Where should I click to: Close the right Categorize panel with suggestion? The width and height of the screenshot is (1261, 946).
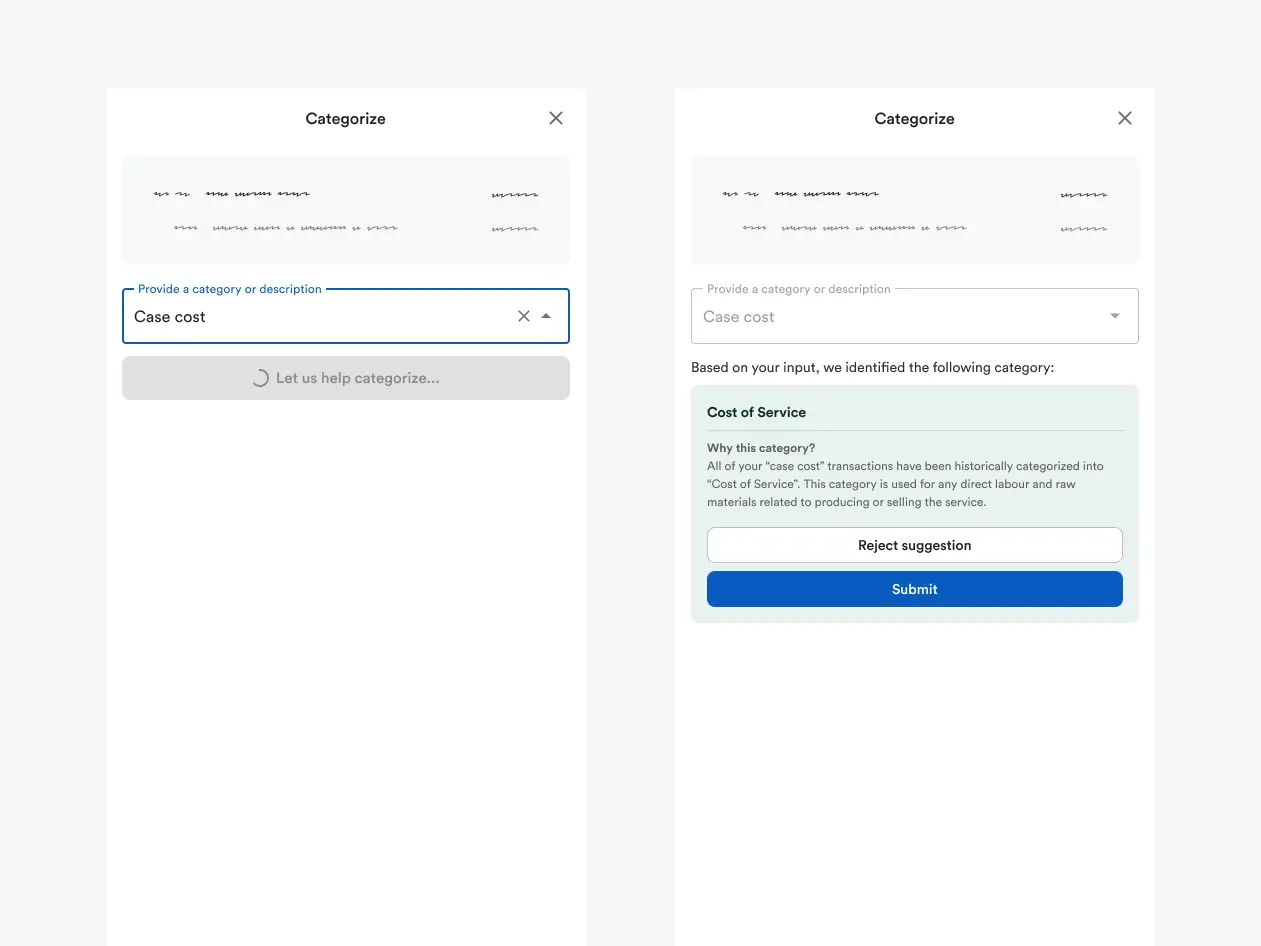[1125, 118]
